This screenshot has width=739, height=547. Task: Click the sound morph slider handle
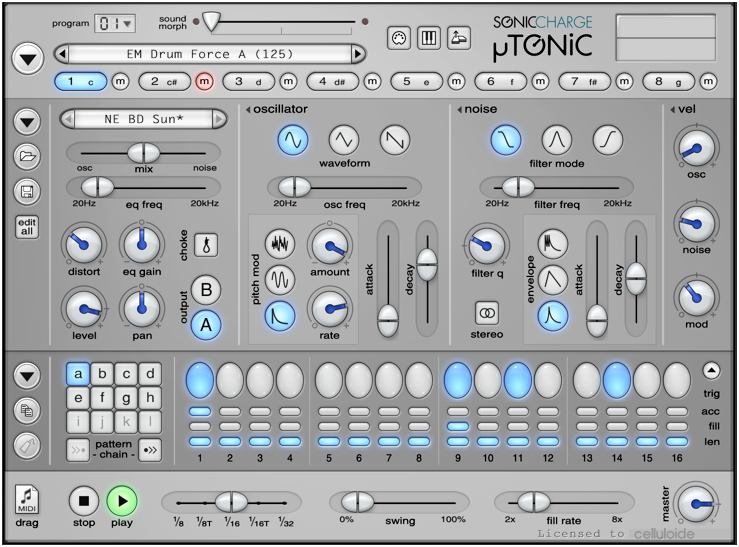[x=211, y=22]
